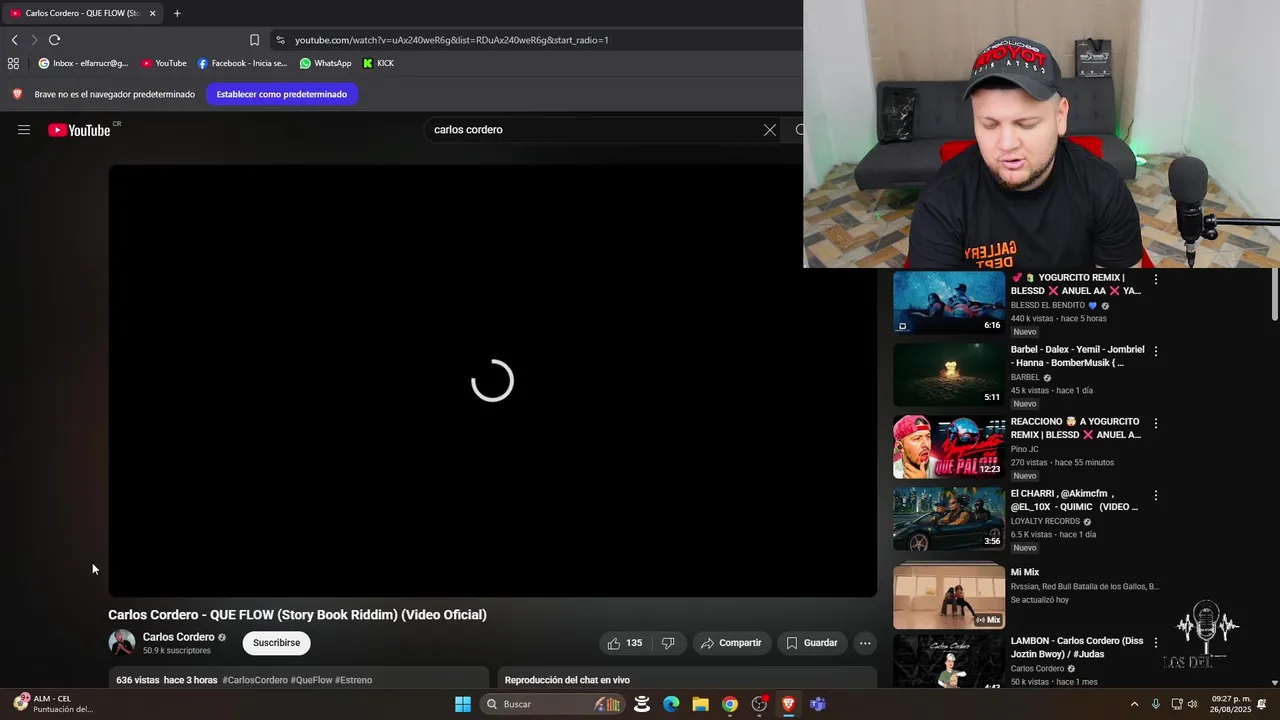The height and width of the screenshot is (720, 1280).
Task: Click the LOYALTY RECORDS channel name
Action: click(1045, 521)
